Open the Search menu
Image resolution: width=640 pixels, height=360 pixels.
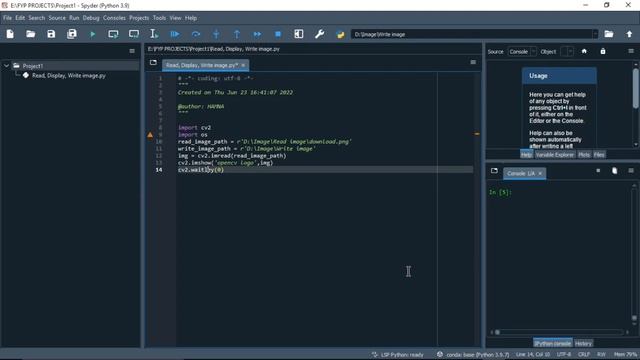[x=36, y=18]
